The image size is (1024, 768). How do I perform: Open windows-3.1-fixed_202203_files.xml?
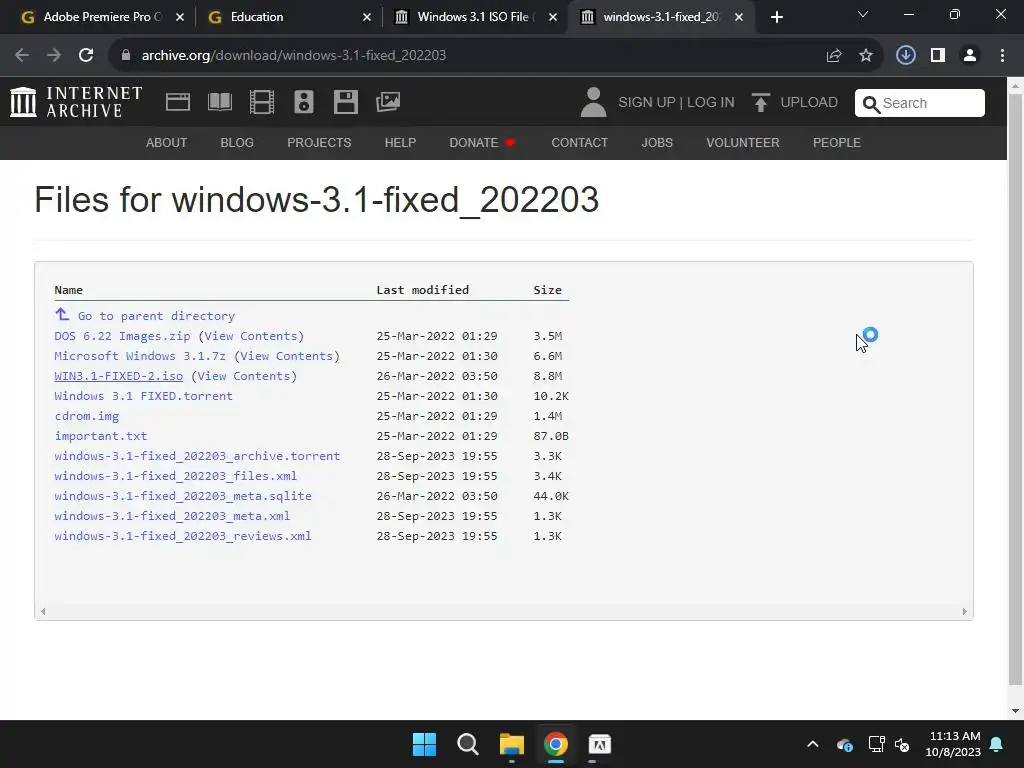click(176, 476)
